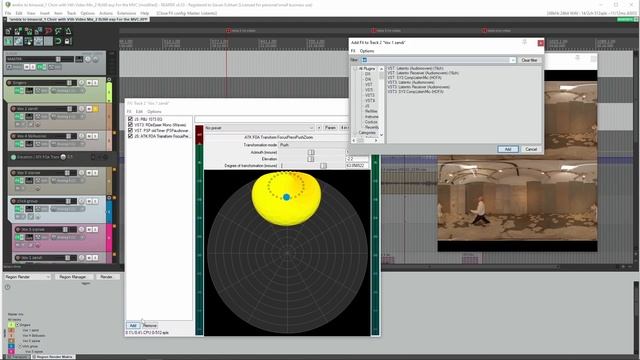The height and width of the screenshot is (360, 640).
Task: Collapse Singers in the region matrix list
Action: click(x=18, y=325)
